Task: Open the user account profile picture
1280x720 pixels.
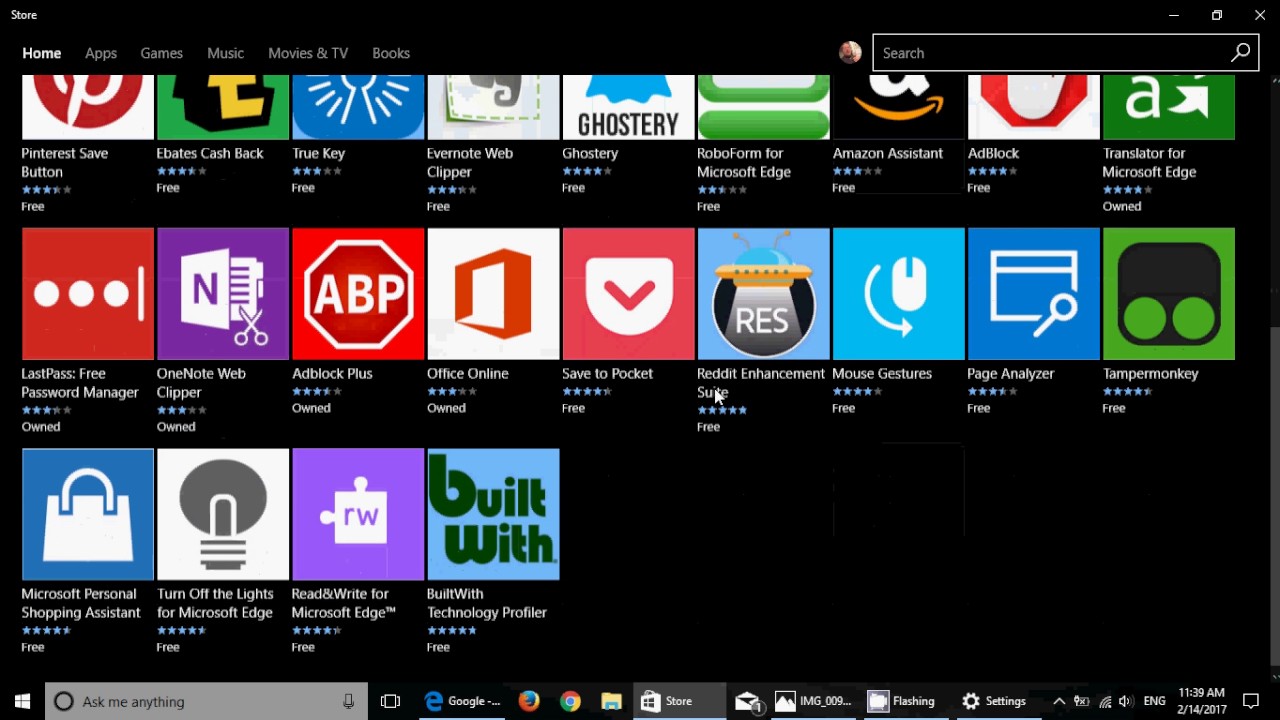Action: pos(850,53)
